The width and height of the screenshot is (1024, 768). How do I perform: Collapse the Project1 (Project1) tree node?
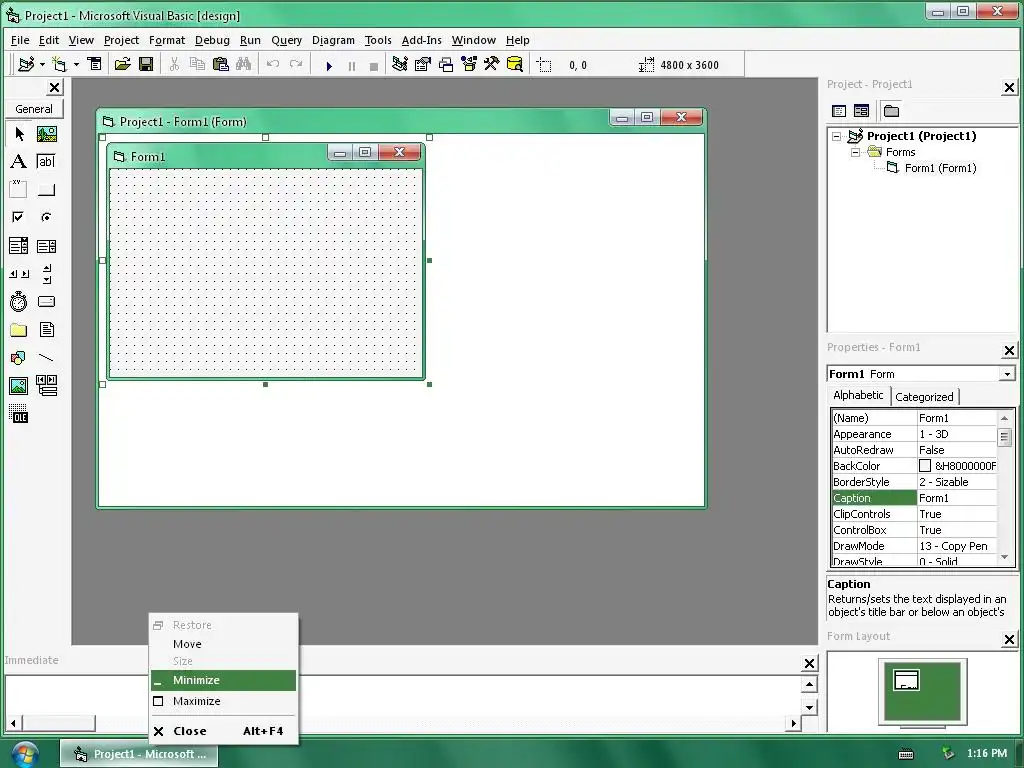coord(837,136)
